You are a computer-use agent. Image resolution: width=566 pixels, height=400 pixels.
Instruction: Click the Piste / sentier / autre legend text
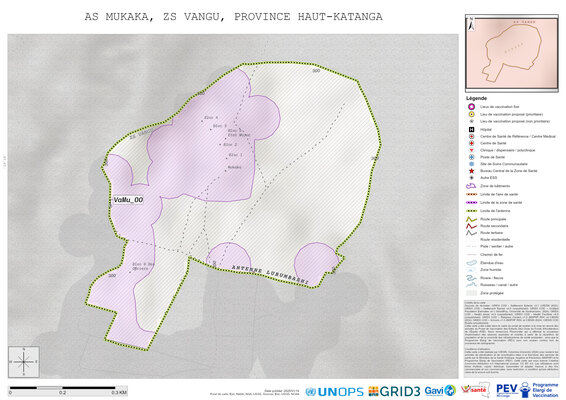497,246
